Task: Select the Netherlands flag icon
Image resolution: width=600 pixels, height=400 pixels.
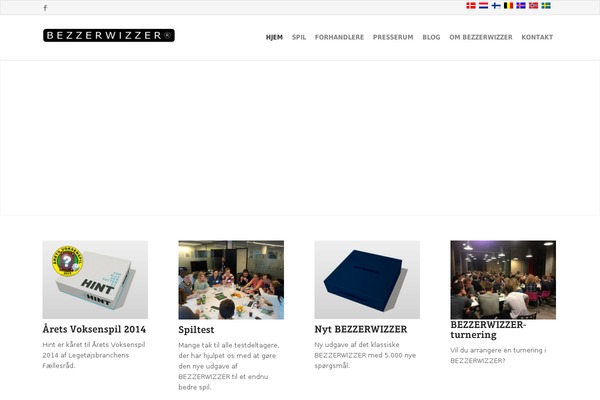Action: pyautogui.click(x=483, y=5)
